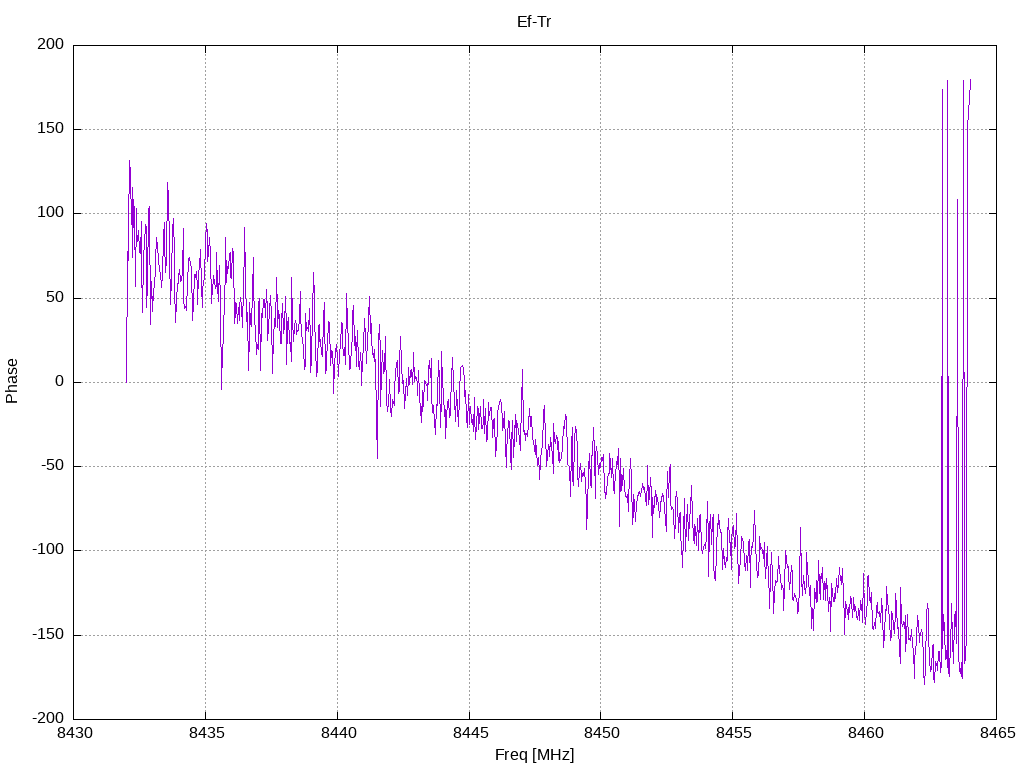The image size is (1024, 768).
Task: Click the 8460 frequency tick label
Action: click(x=865, y=733)
